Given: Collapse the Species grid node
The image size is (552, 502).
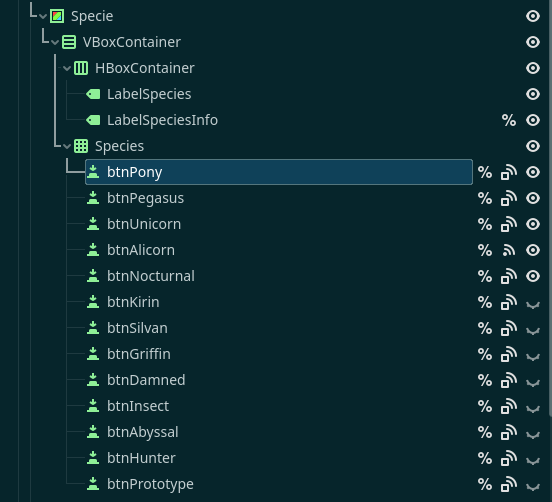Looking at the screenshot, I should tap(67, 146).
